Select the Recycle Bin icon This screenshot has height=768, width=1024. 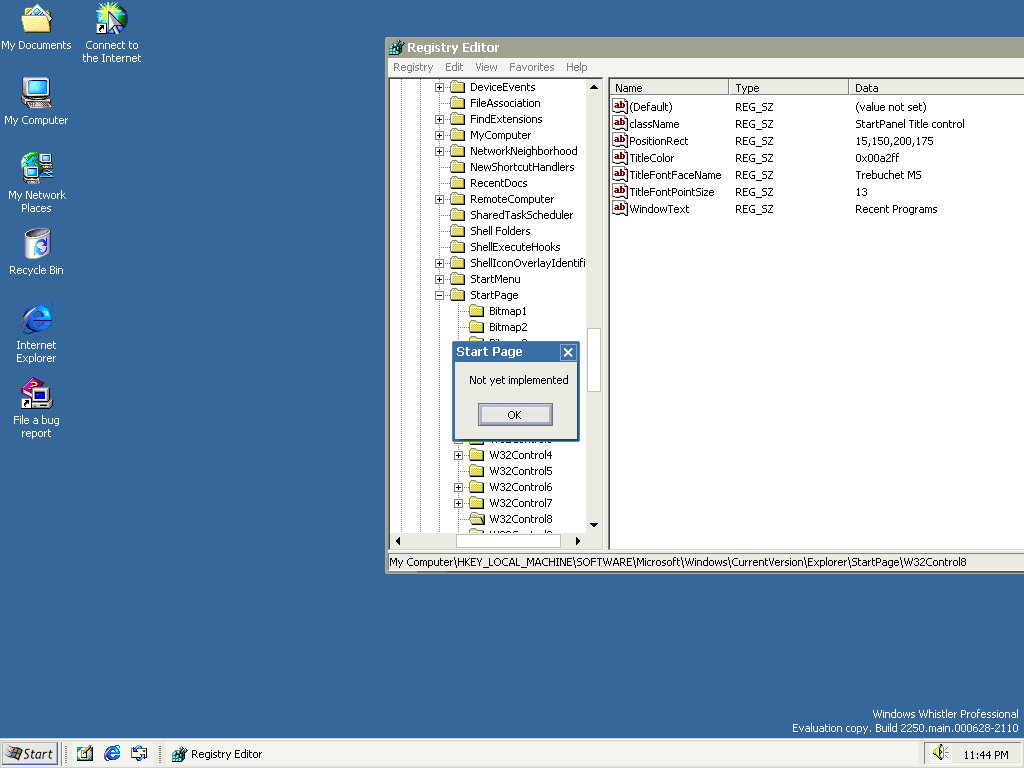pos(37,251)
